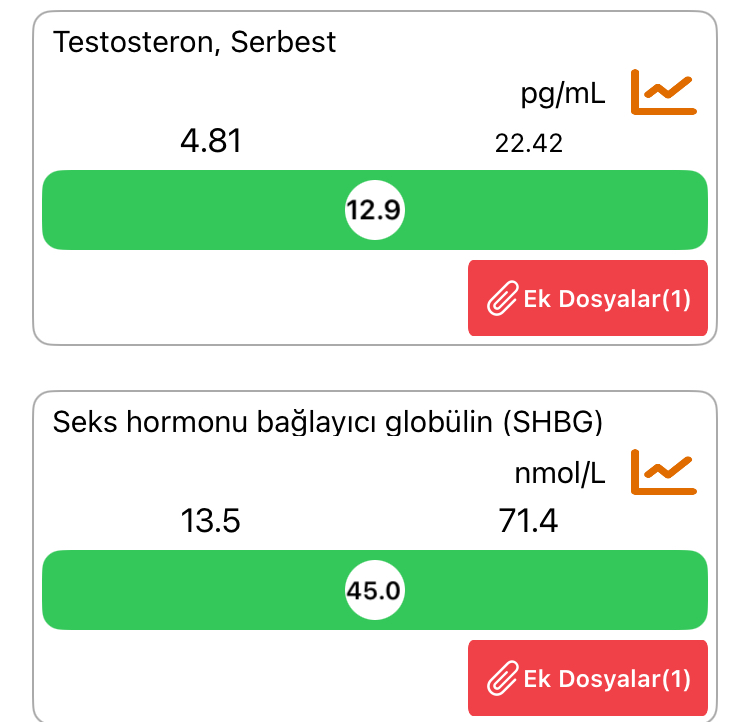Open Ek Dosyalar(1) for Testosteron, Serbest
This screenshot has height=722, width=750.
[x=588, y=298]
